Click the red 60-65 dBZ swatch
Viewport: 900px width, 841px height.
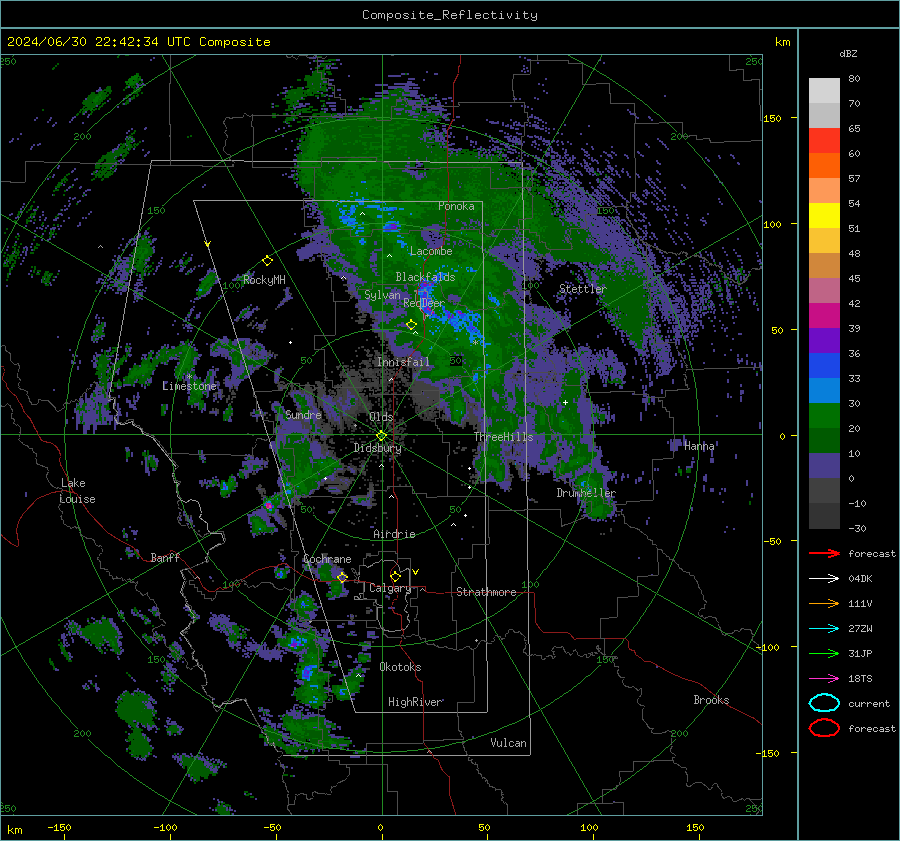tap(824, 141)
